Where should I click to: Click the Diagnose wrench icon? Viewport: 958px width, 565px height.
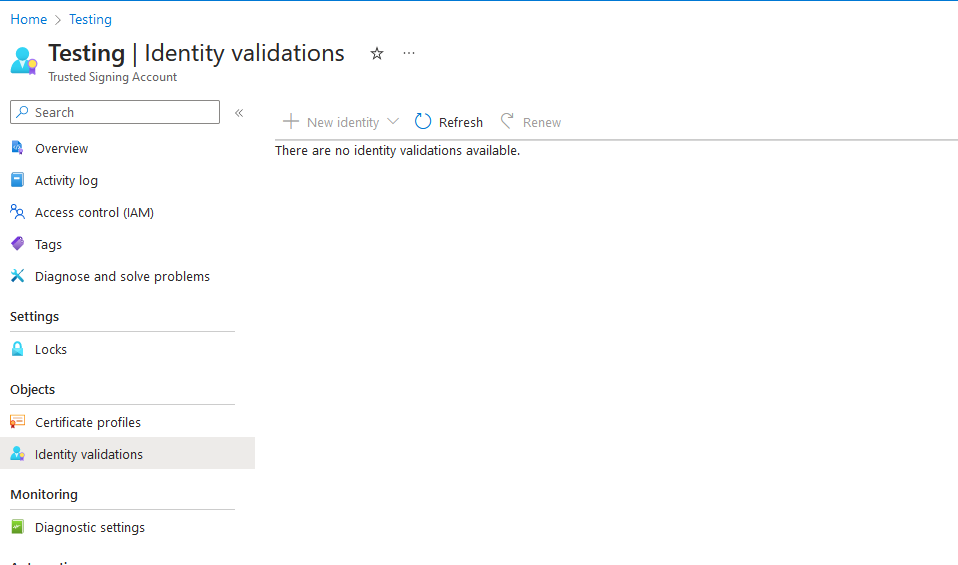pyautogui.click(x=18, y=276)
